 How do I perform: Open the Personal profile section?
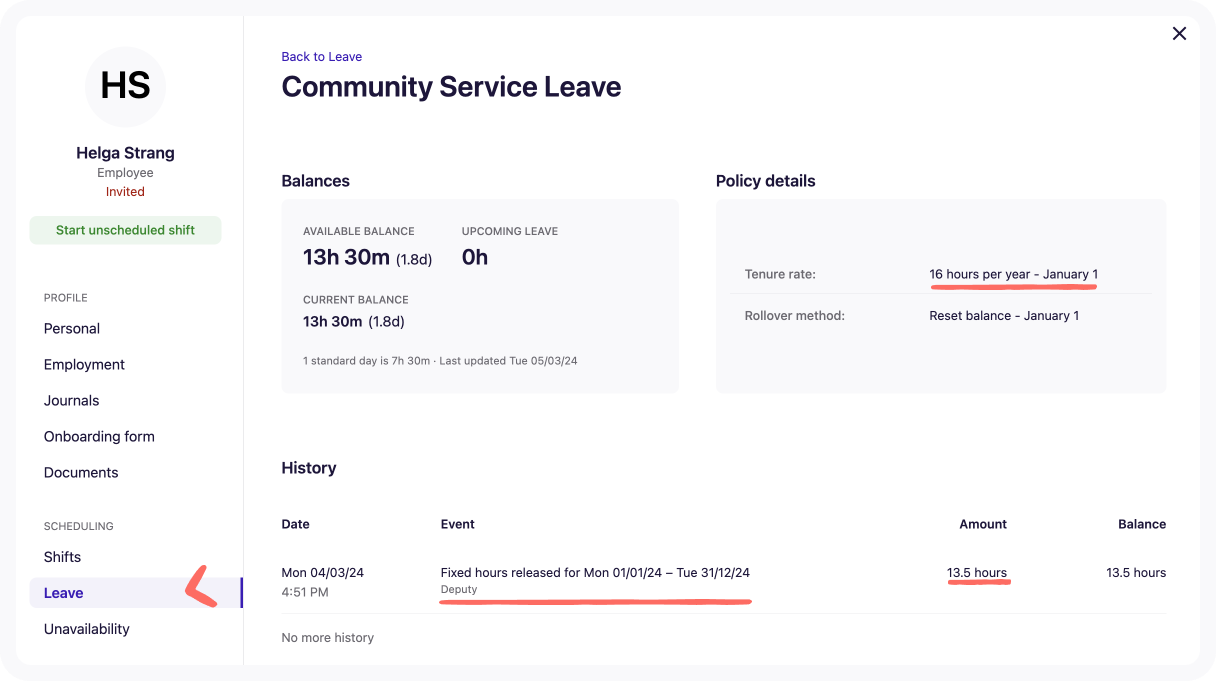pyautogui.click(x=72, y=329)
